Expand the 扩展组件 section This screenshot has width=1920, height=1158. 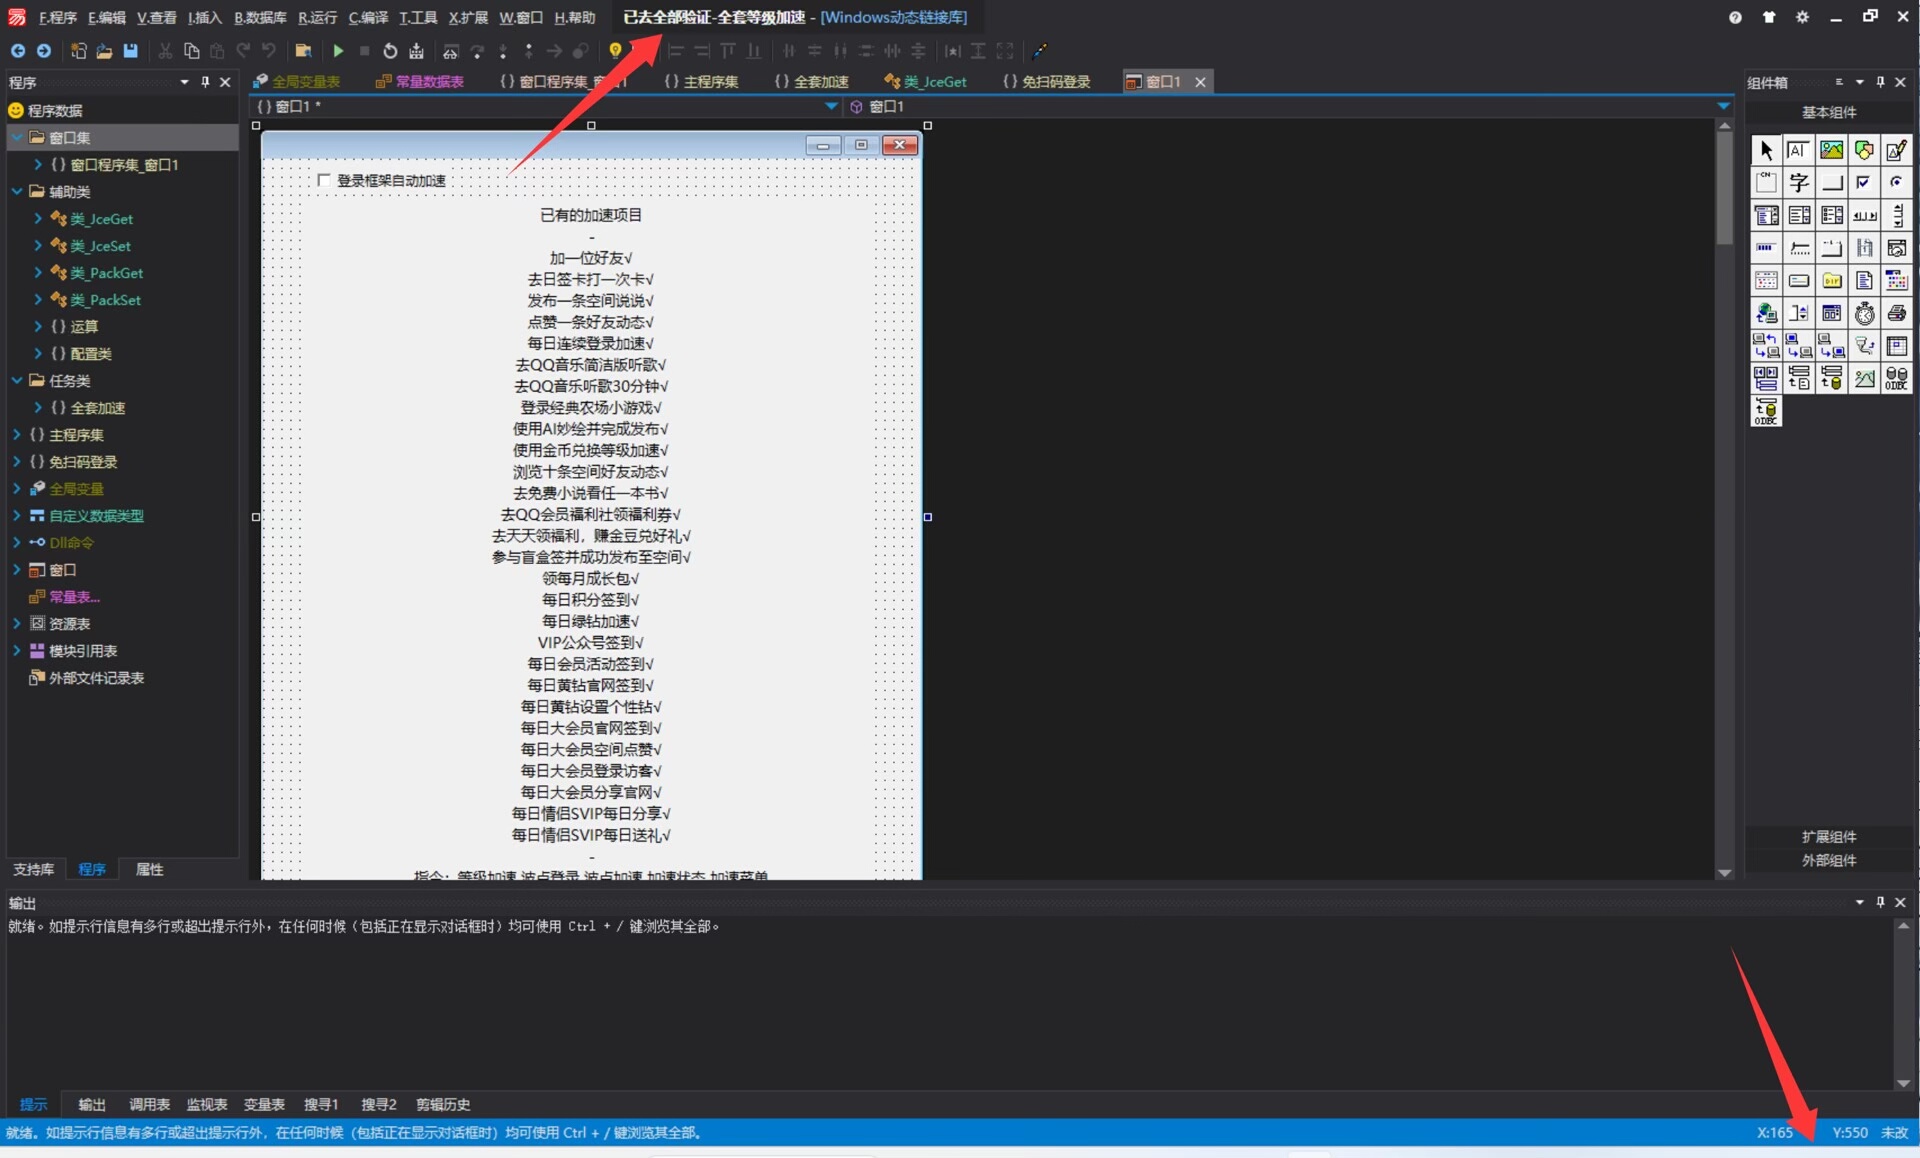coord(1828,836)
